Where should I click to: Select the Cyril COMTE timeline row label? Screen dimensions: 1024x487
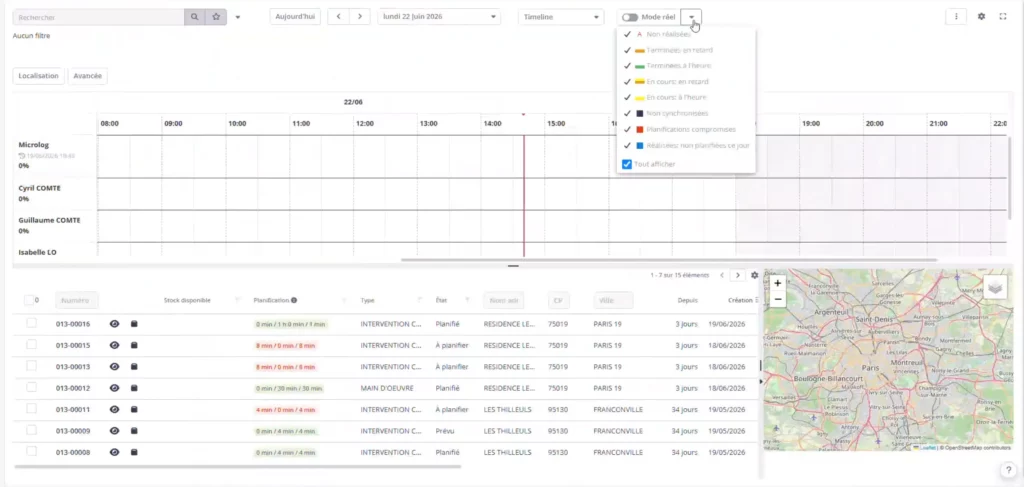pyautogui.click(x=39, y=188)
